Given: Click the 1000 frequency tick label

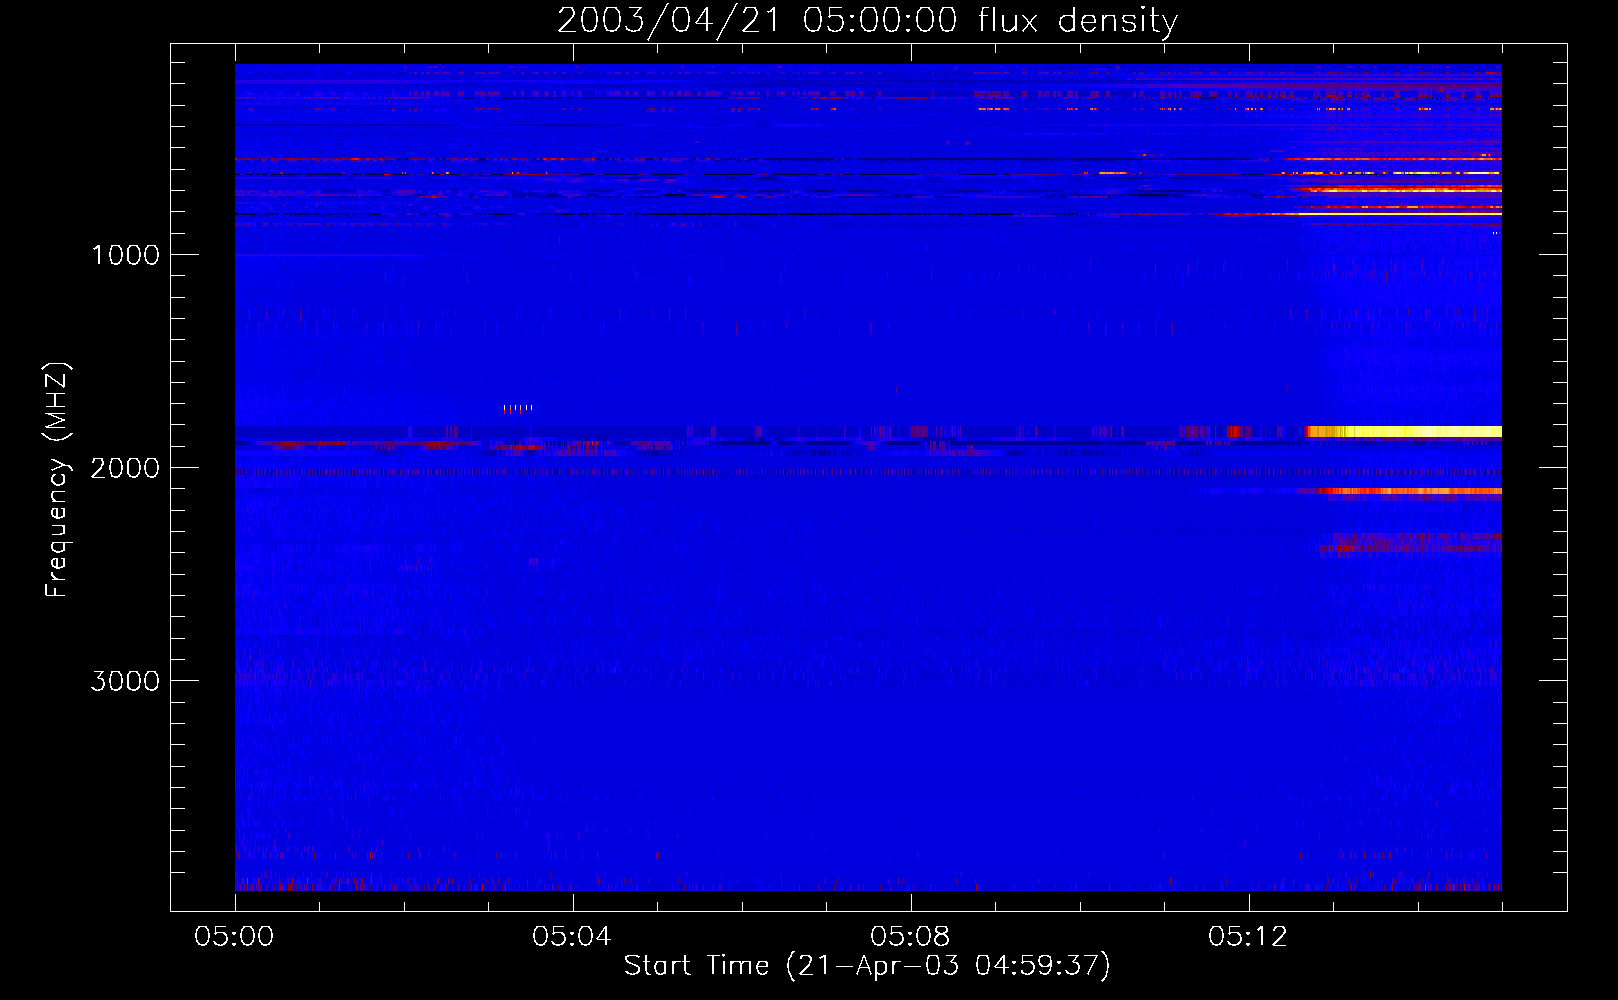Looking at the screenshot, I should (125, 255).
